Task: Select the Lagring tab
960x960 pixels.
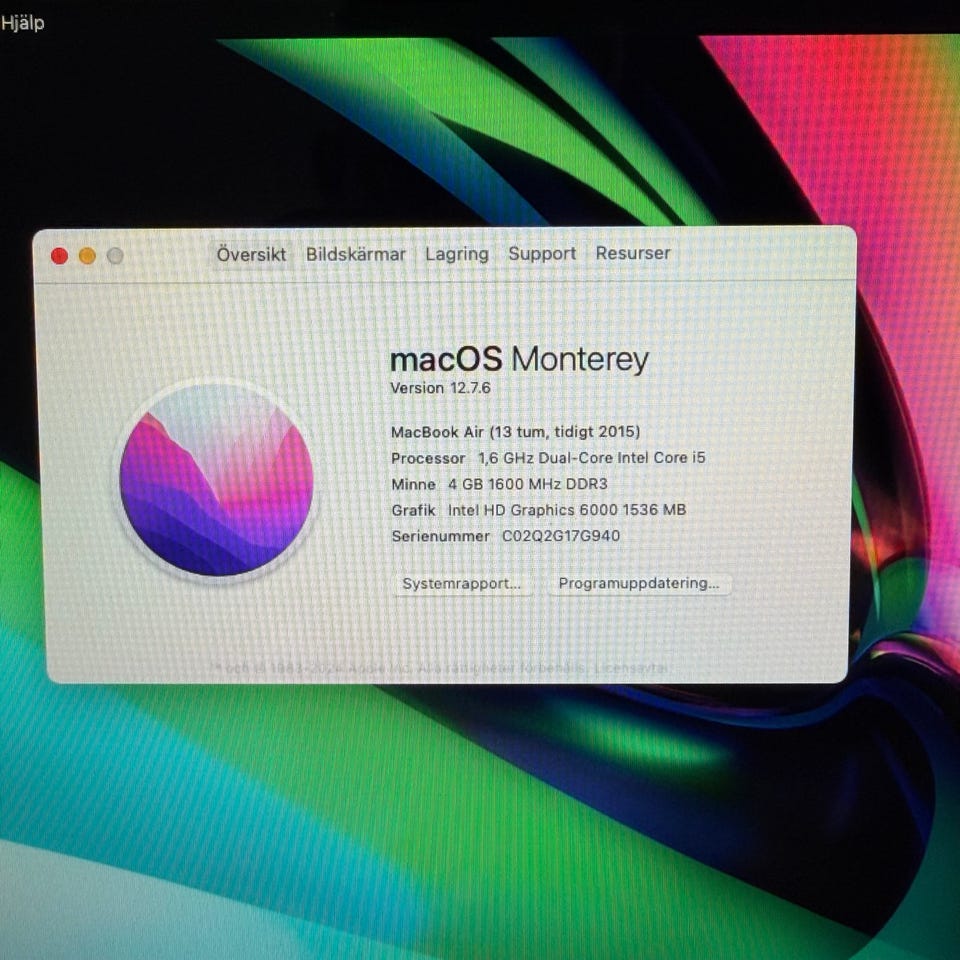Action: (457, 253)
